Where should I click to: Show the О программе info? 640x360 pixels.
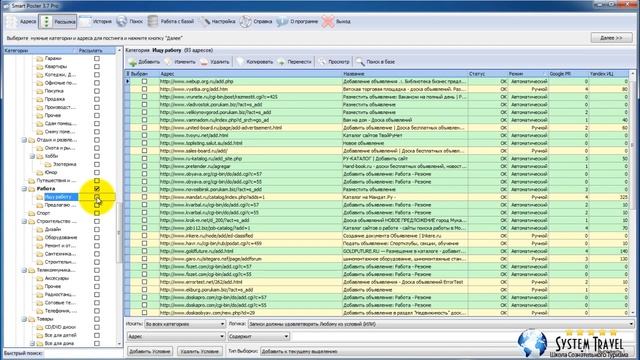(x=297, y=22)
